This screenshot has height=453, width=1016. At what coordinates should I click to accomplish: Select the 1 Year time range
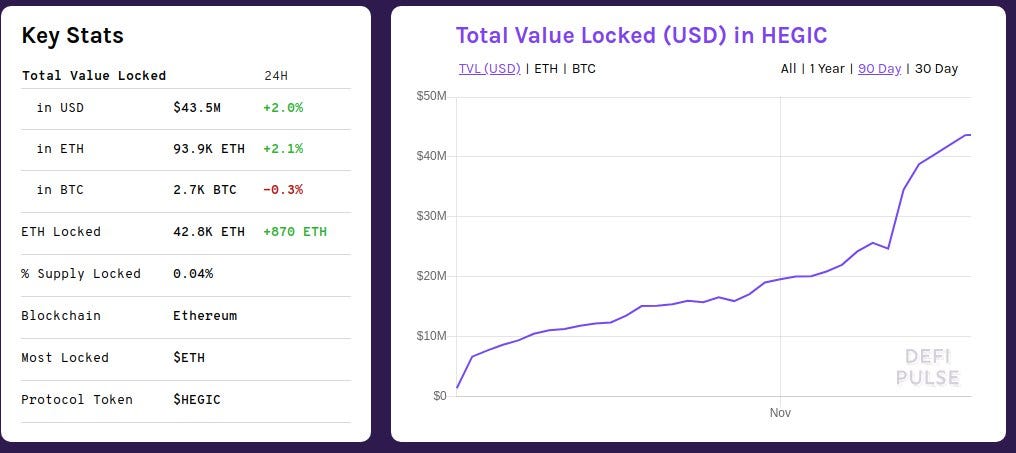(x=827, y=68)
